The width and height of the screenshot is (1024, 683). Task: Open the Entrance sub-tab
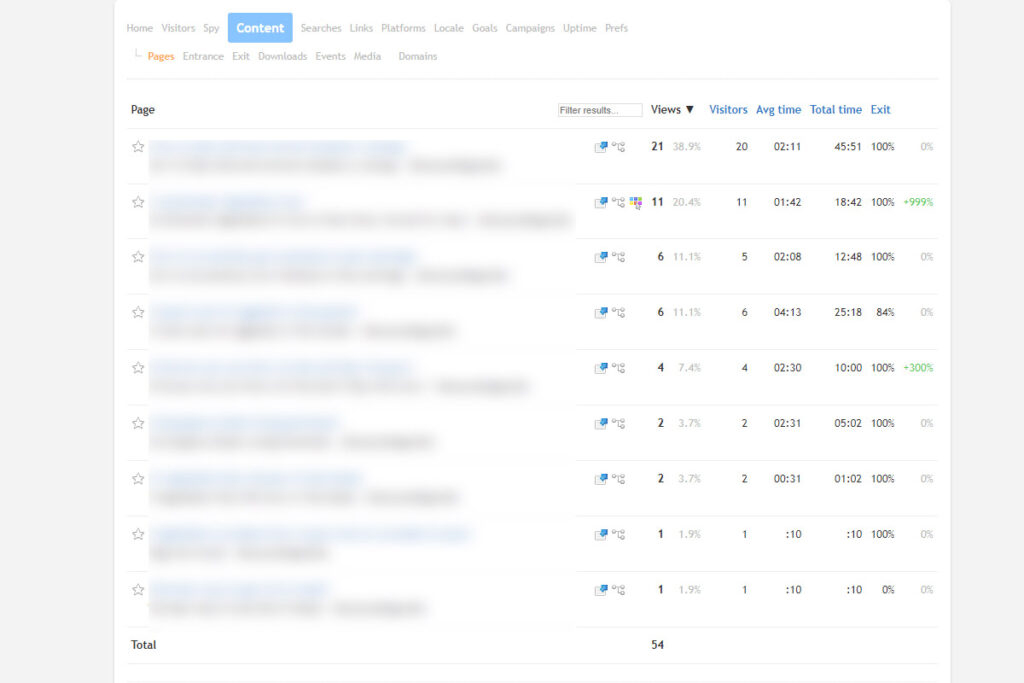click(203, 57)
